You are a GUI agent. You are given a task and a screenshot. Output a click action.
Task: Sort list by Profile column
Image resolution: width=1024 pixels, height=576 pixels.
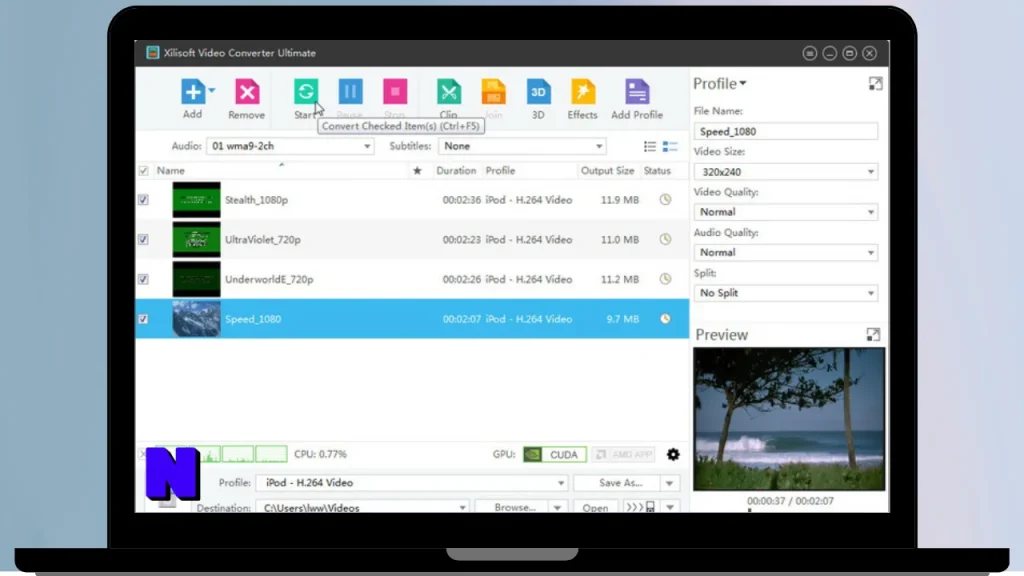click(500, 171)
